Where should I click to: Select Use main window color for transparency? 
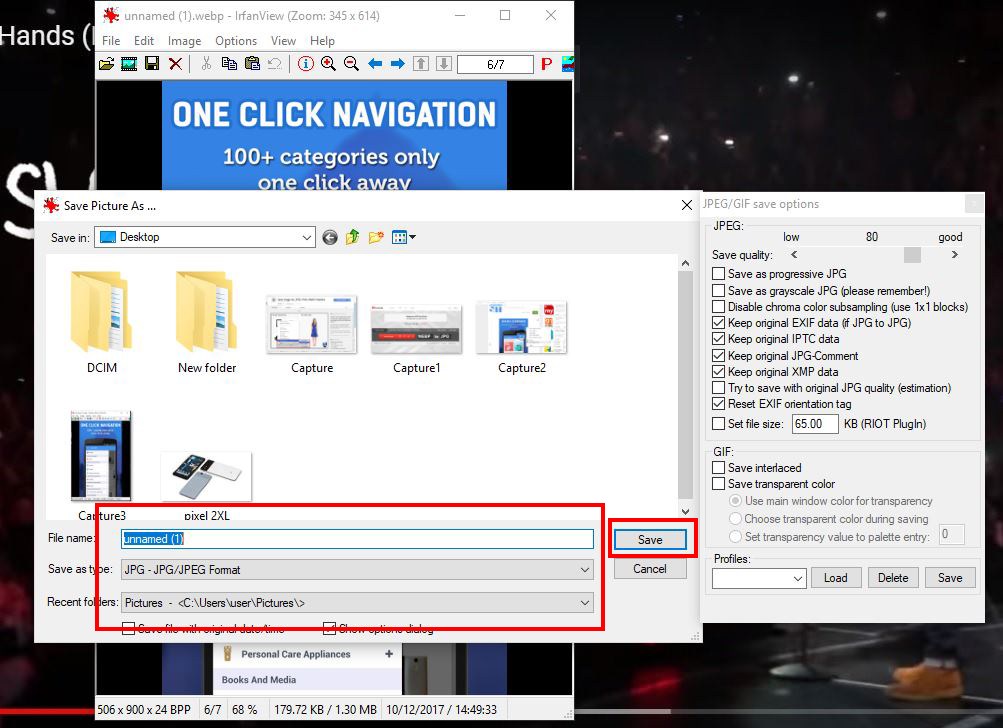[x=734, y=499]
